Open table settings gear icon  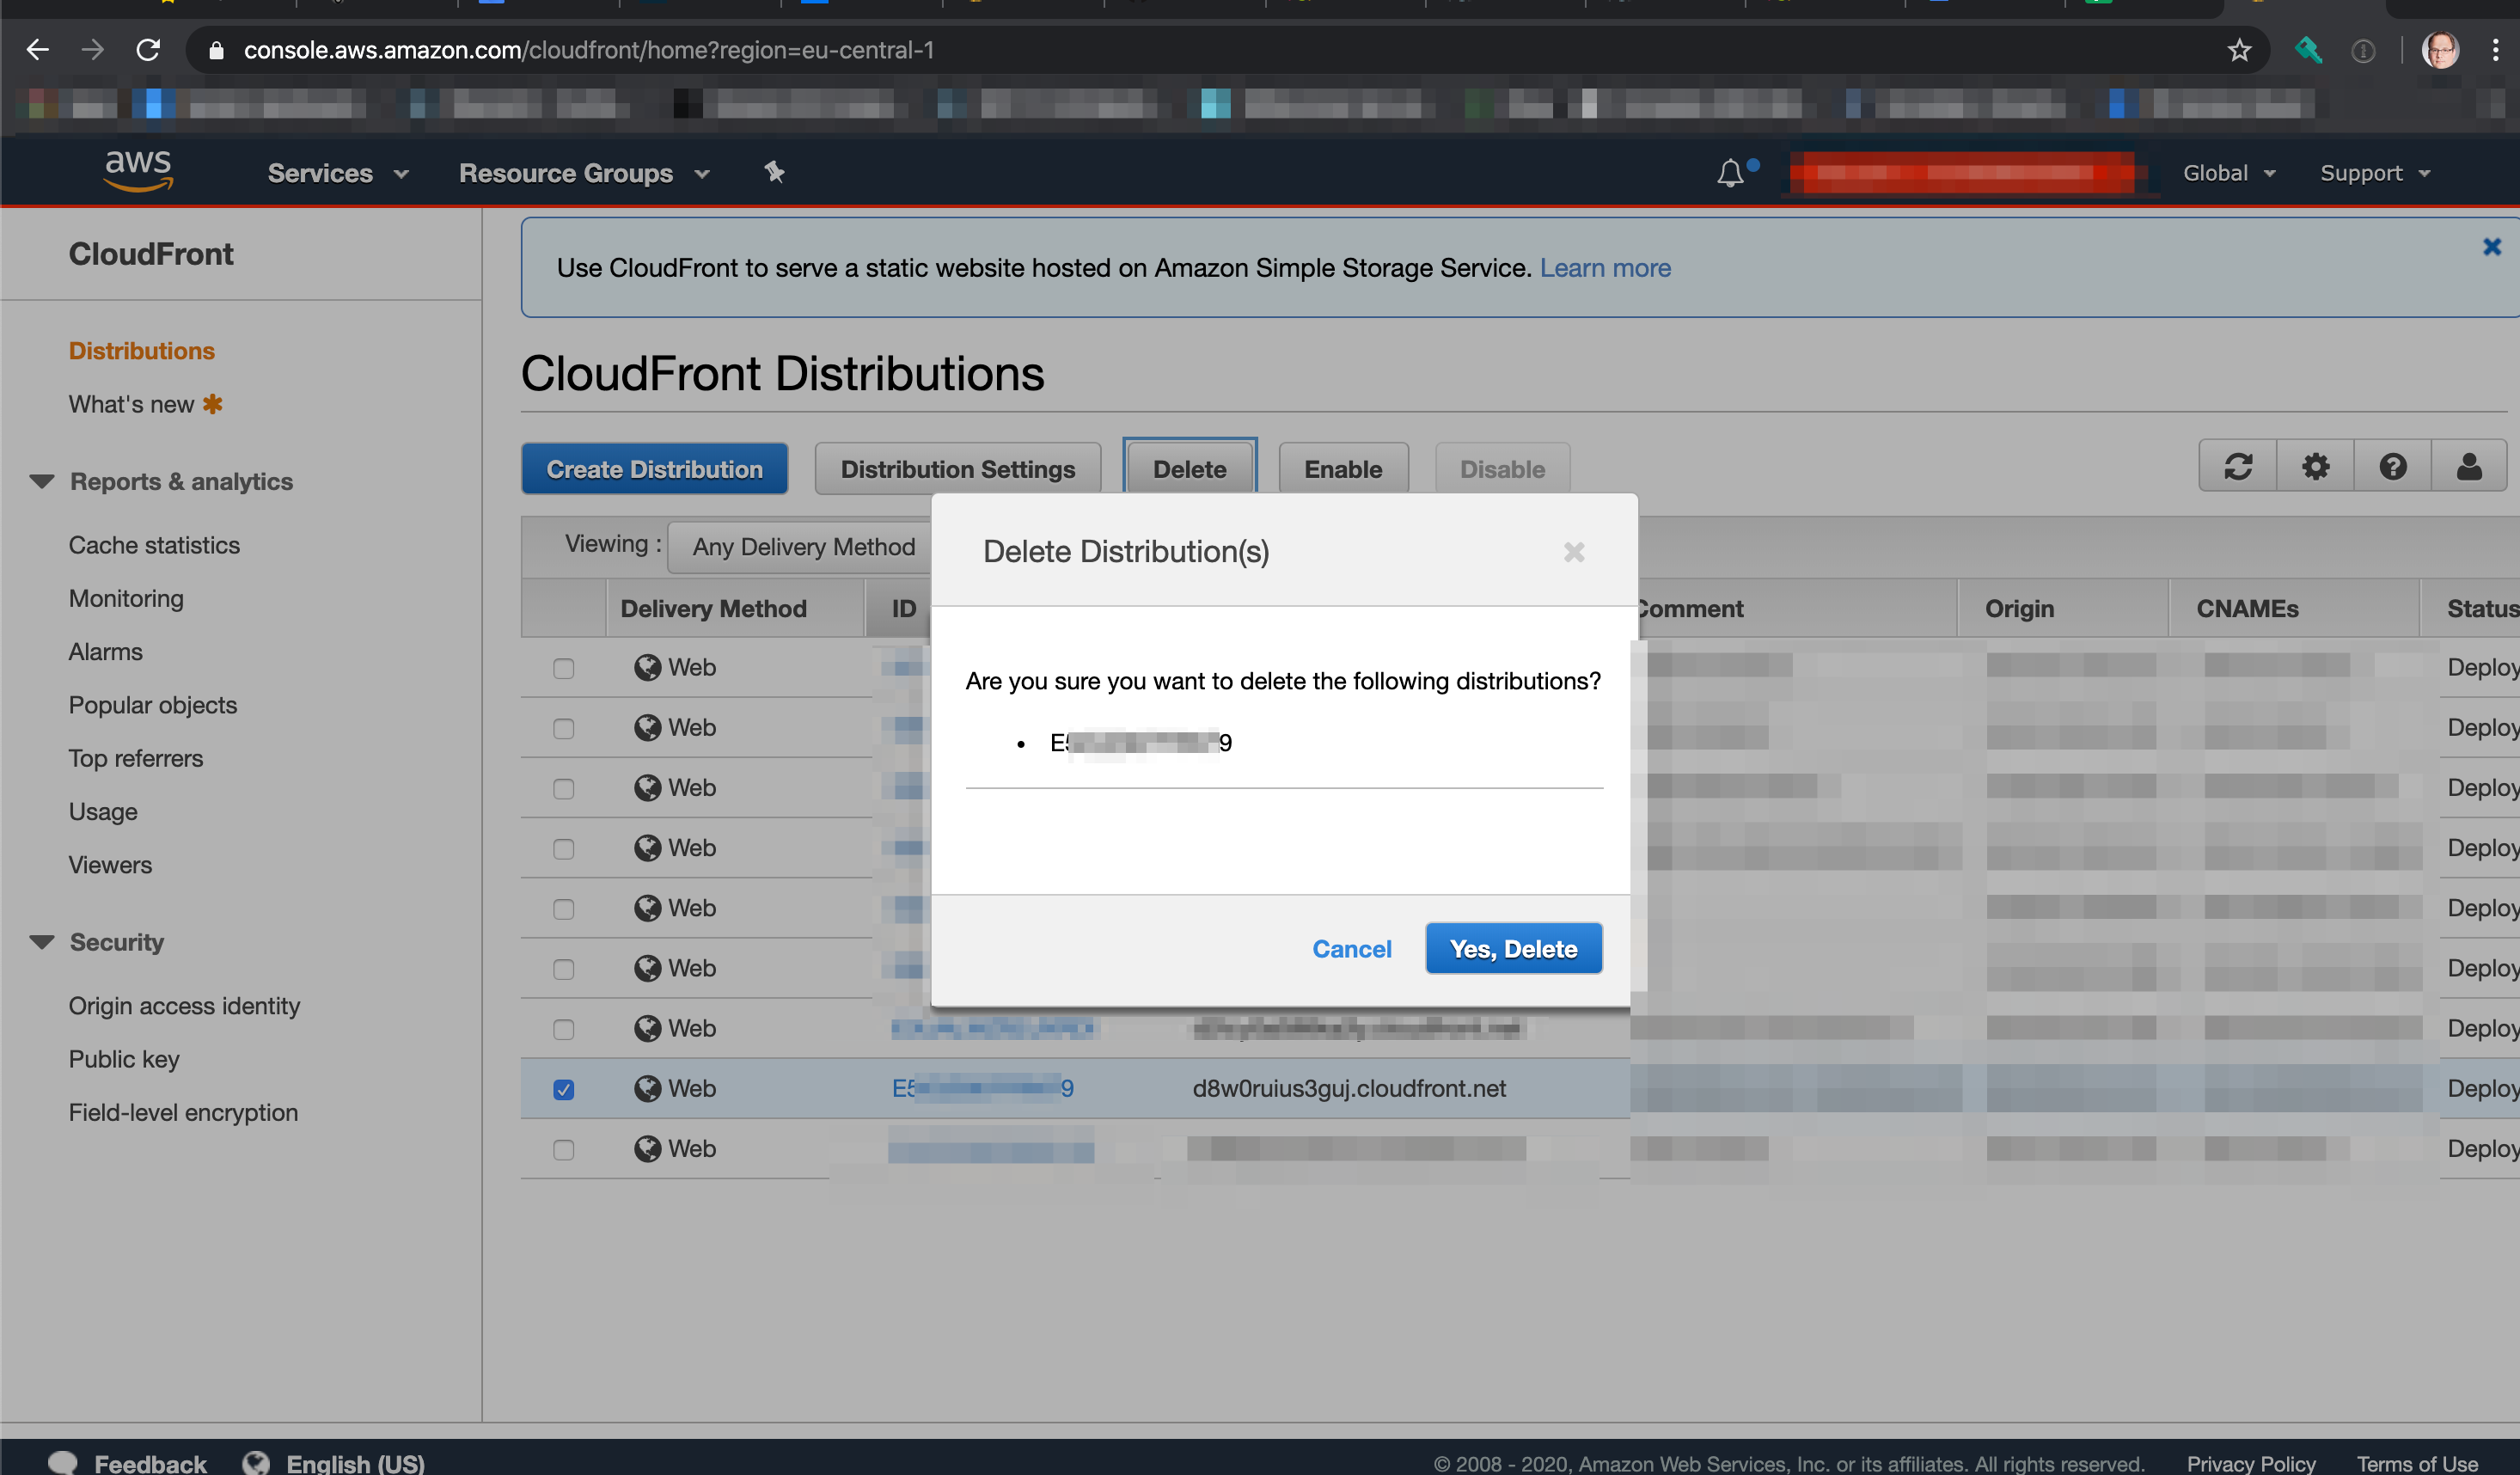pyautogui.click(x=2315, y=466)
